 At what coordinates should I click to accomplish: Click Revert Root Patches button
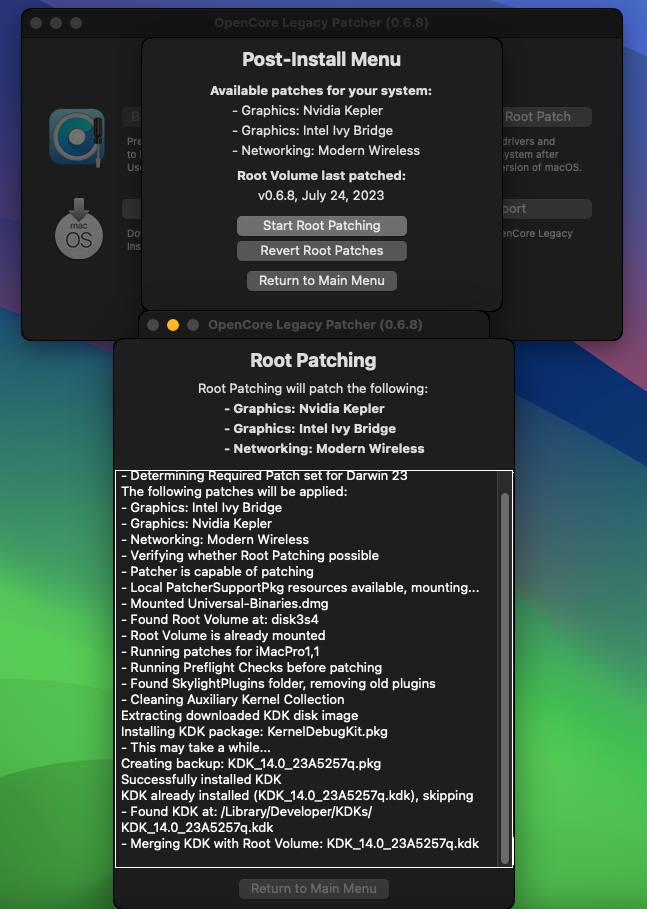click(x=322, y=250)
